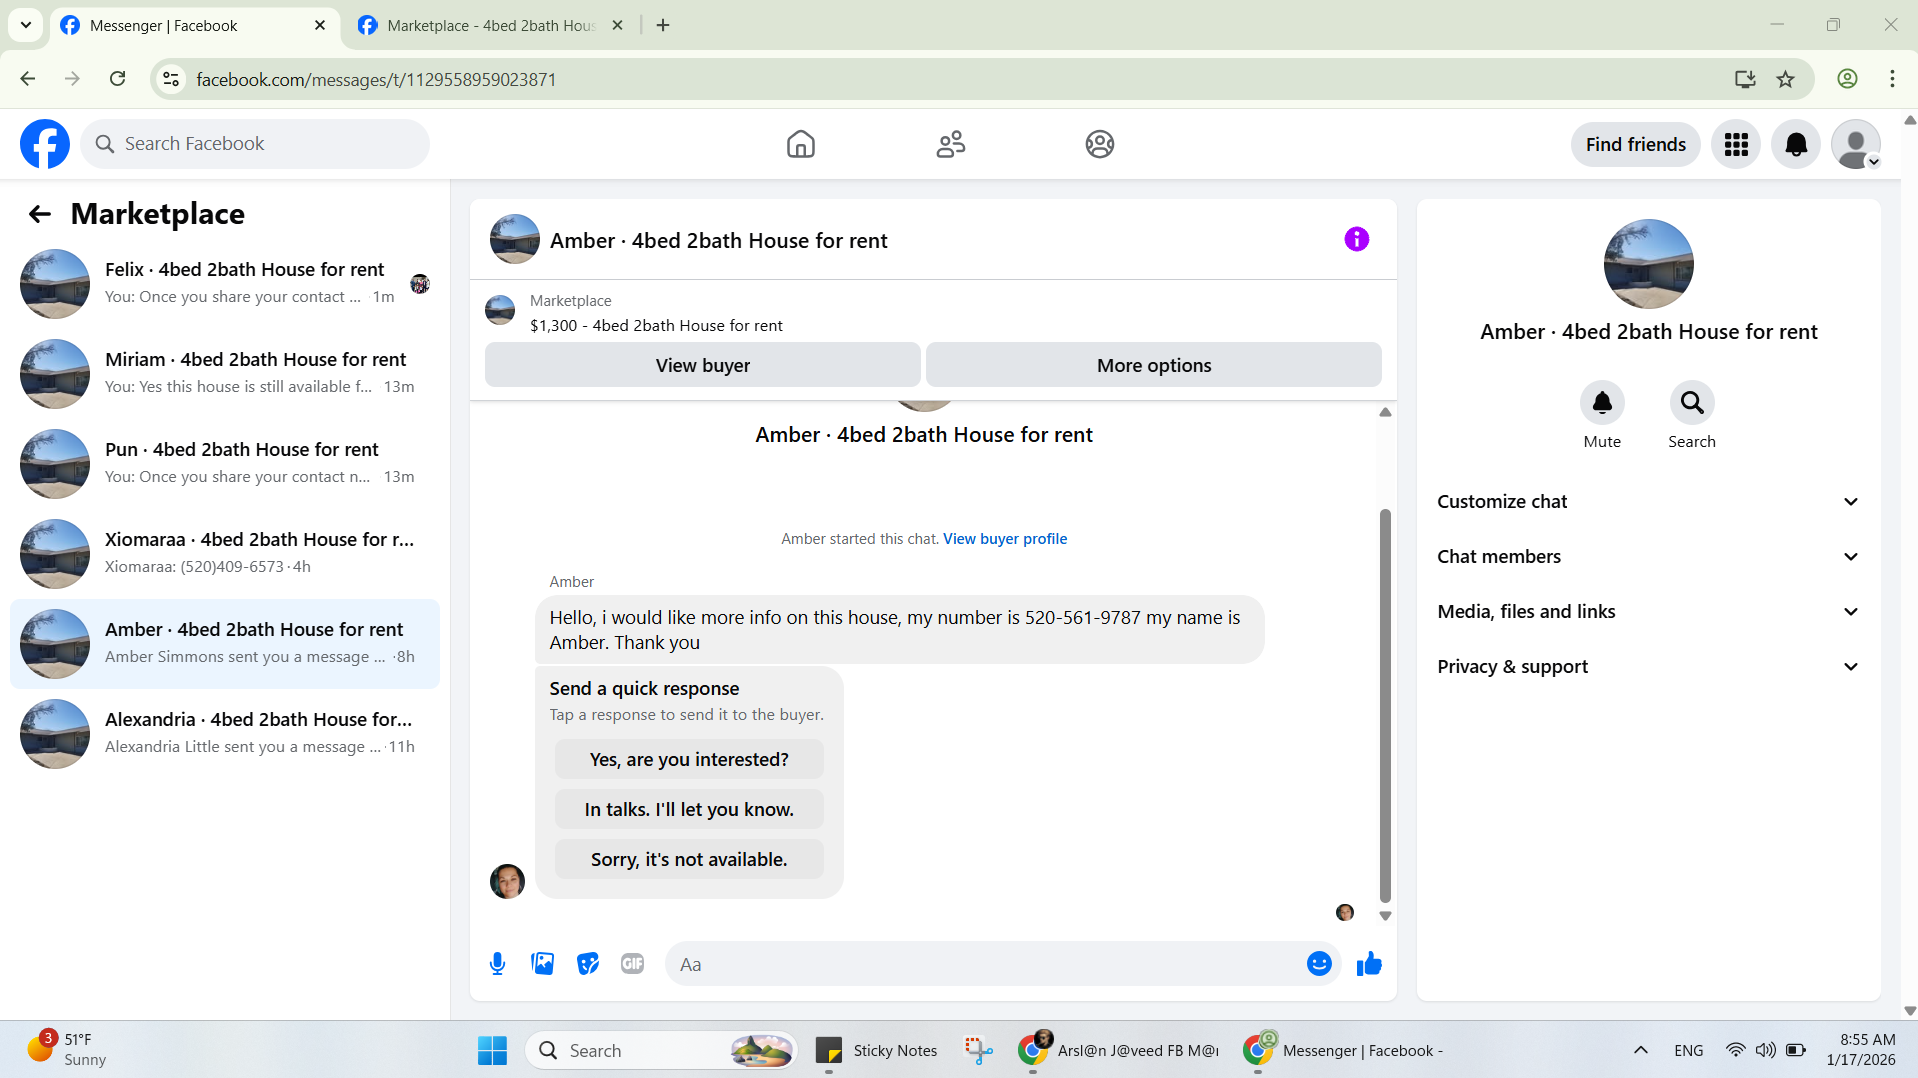Click the View buyer button

(702, 365)
